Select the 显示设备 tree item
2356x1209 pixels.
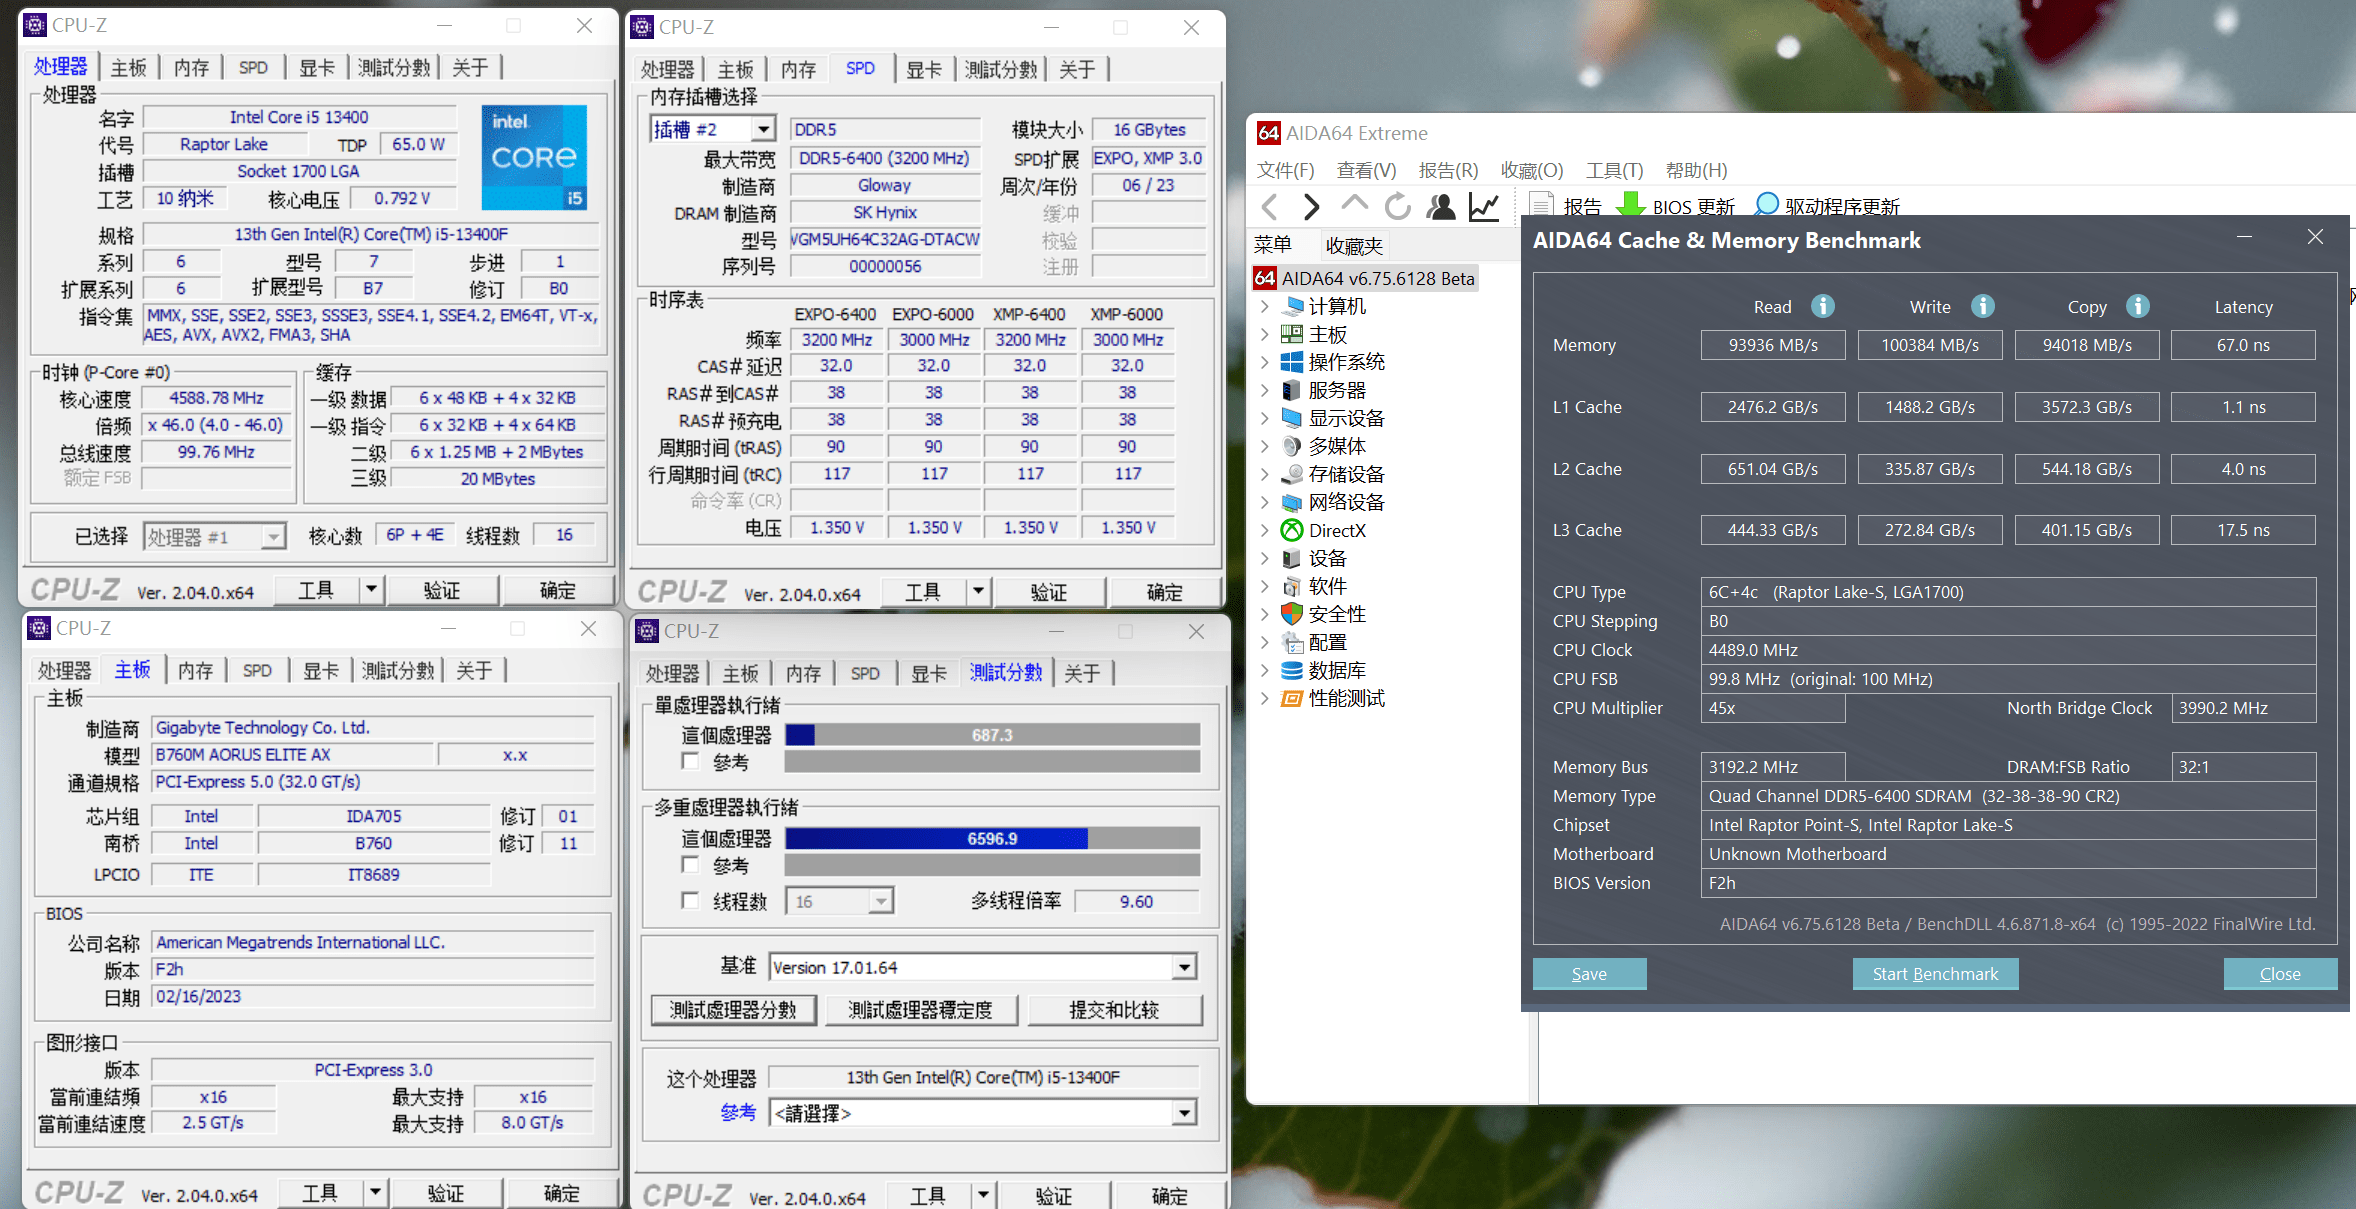(1345, 418)
